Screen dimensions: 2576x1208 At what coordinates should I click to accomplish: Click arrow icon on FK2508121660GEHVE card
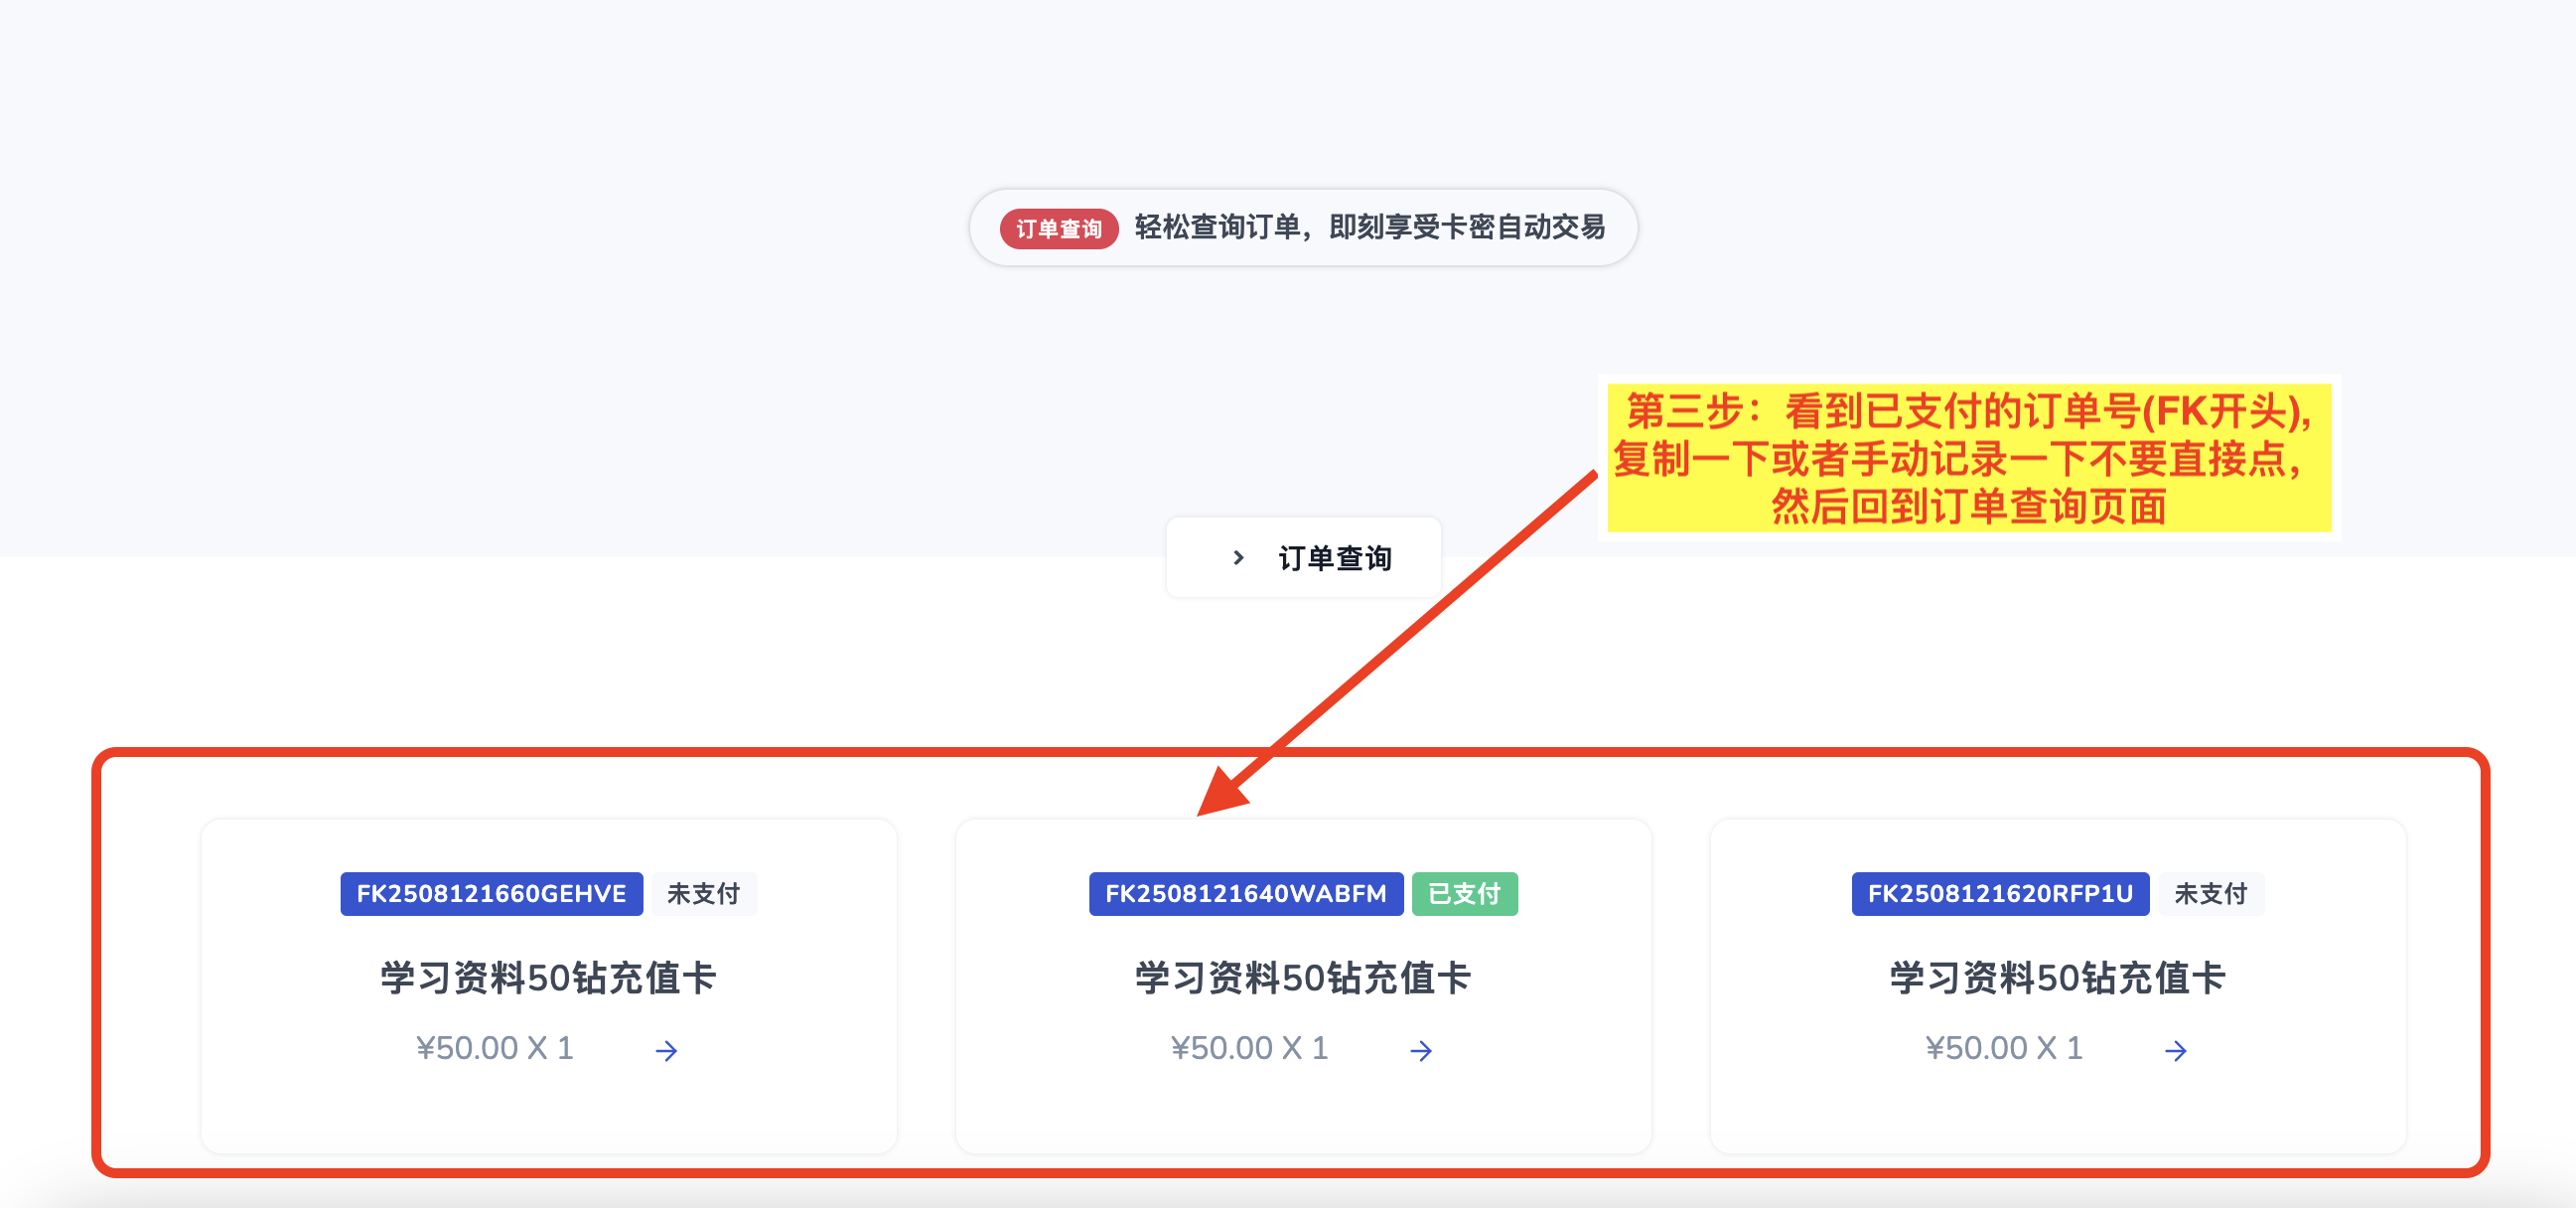point(666,1050)
